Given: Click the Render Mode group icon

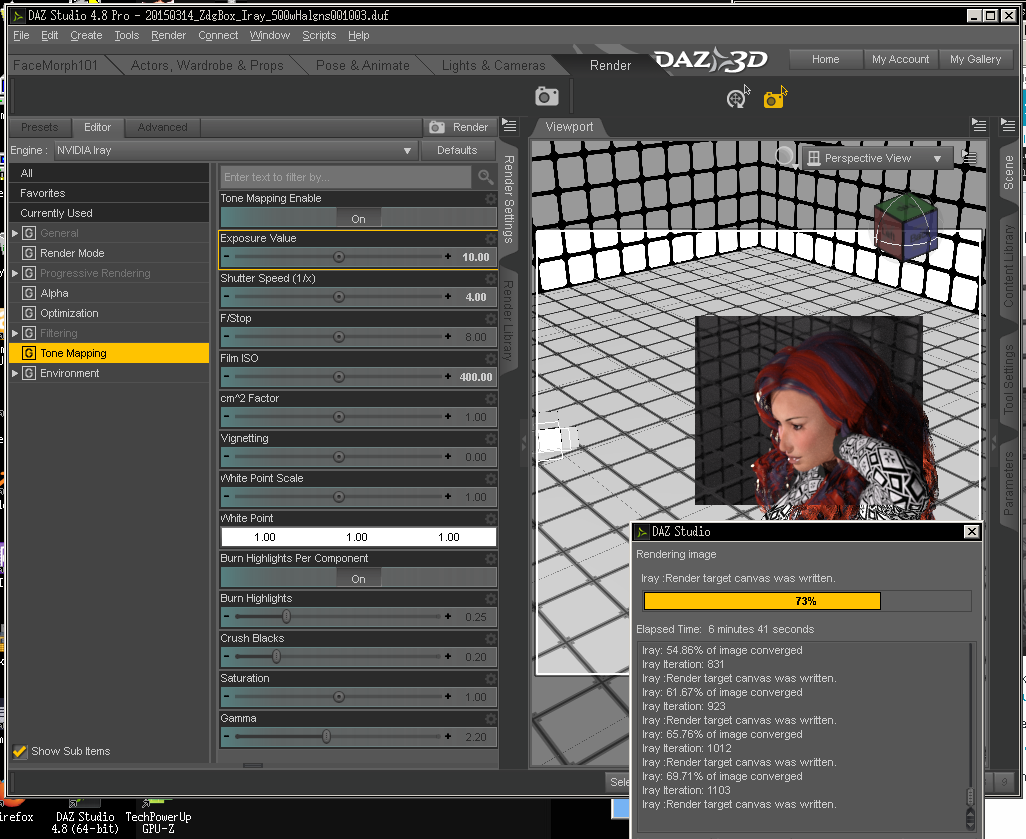Looking at the screenshot, I should click(x=29, y=253).
